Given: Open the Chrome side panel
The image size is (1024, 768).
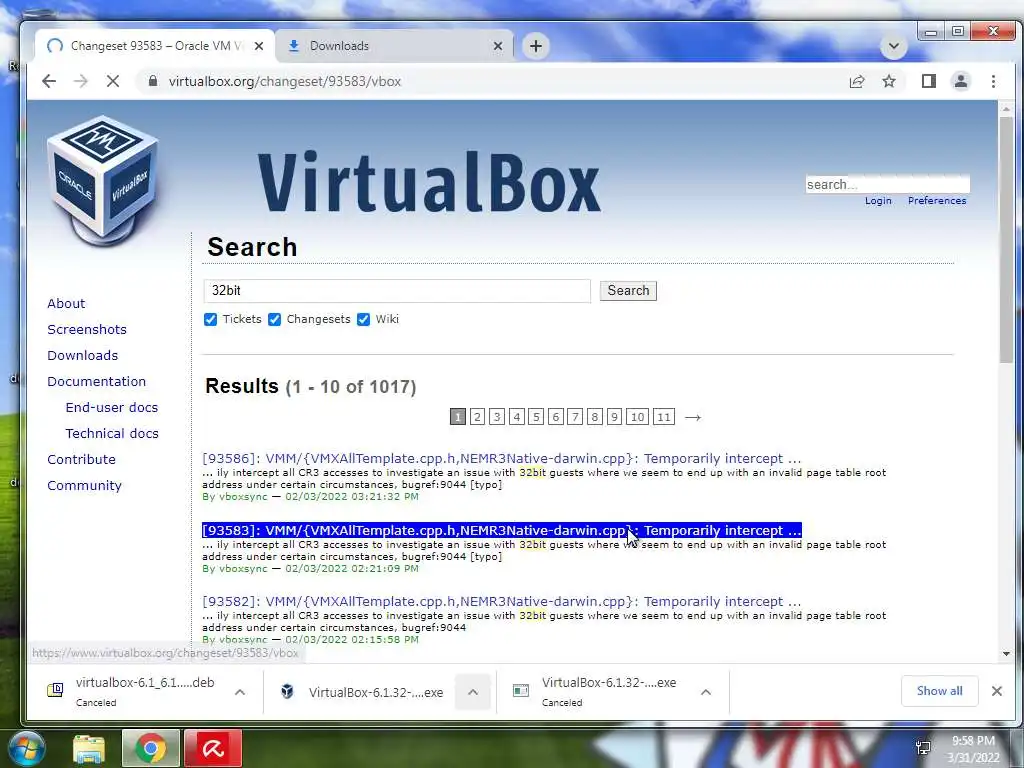Looking at the screenshot, I should pyautogui.click(x=929, y=81).
